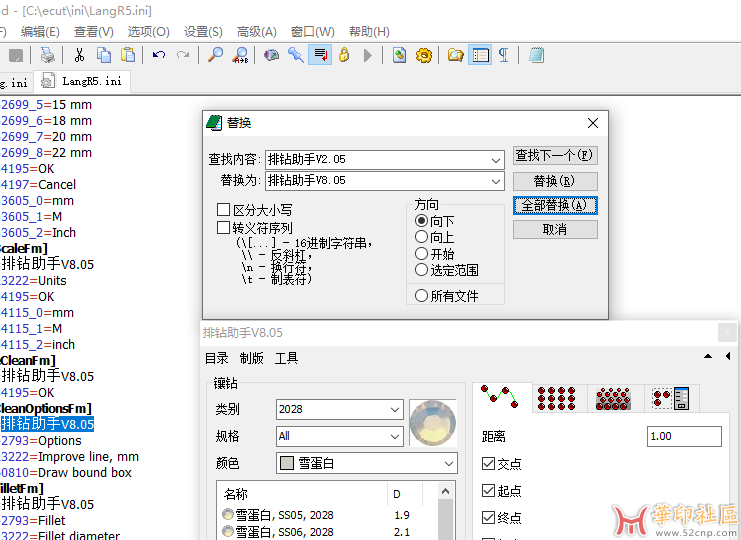Screen dimensions: 741x540
Task: Click the yellow padlock read-only icon
Action: [344, 55]
